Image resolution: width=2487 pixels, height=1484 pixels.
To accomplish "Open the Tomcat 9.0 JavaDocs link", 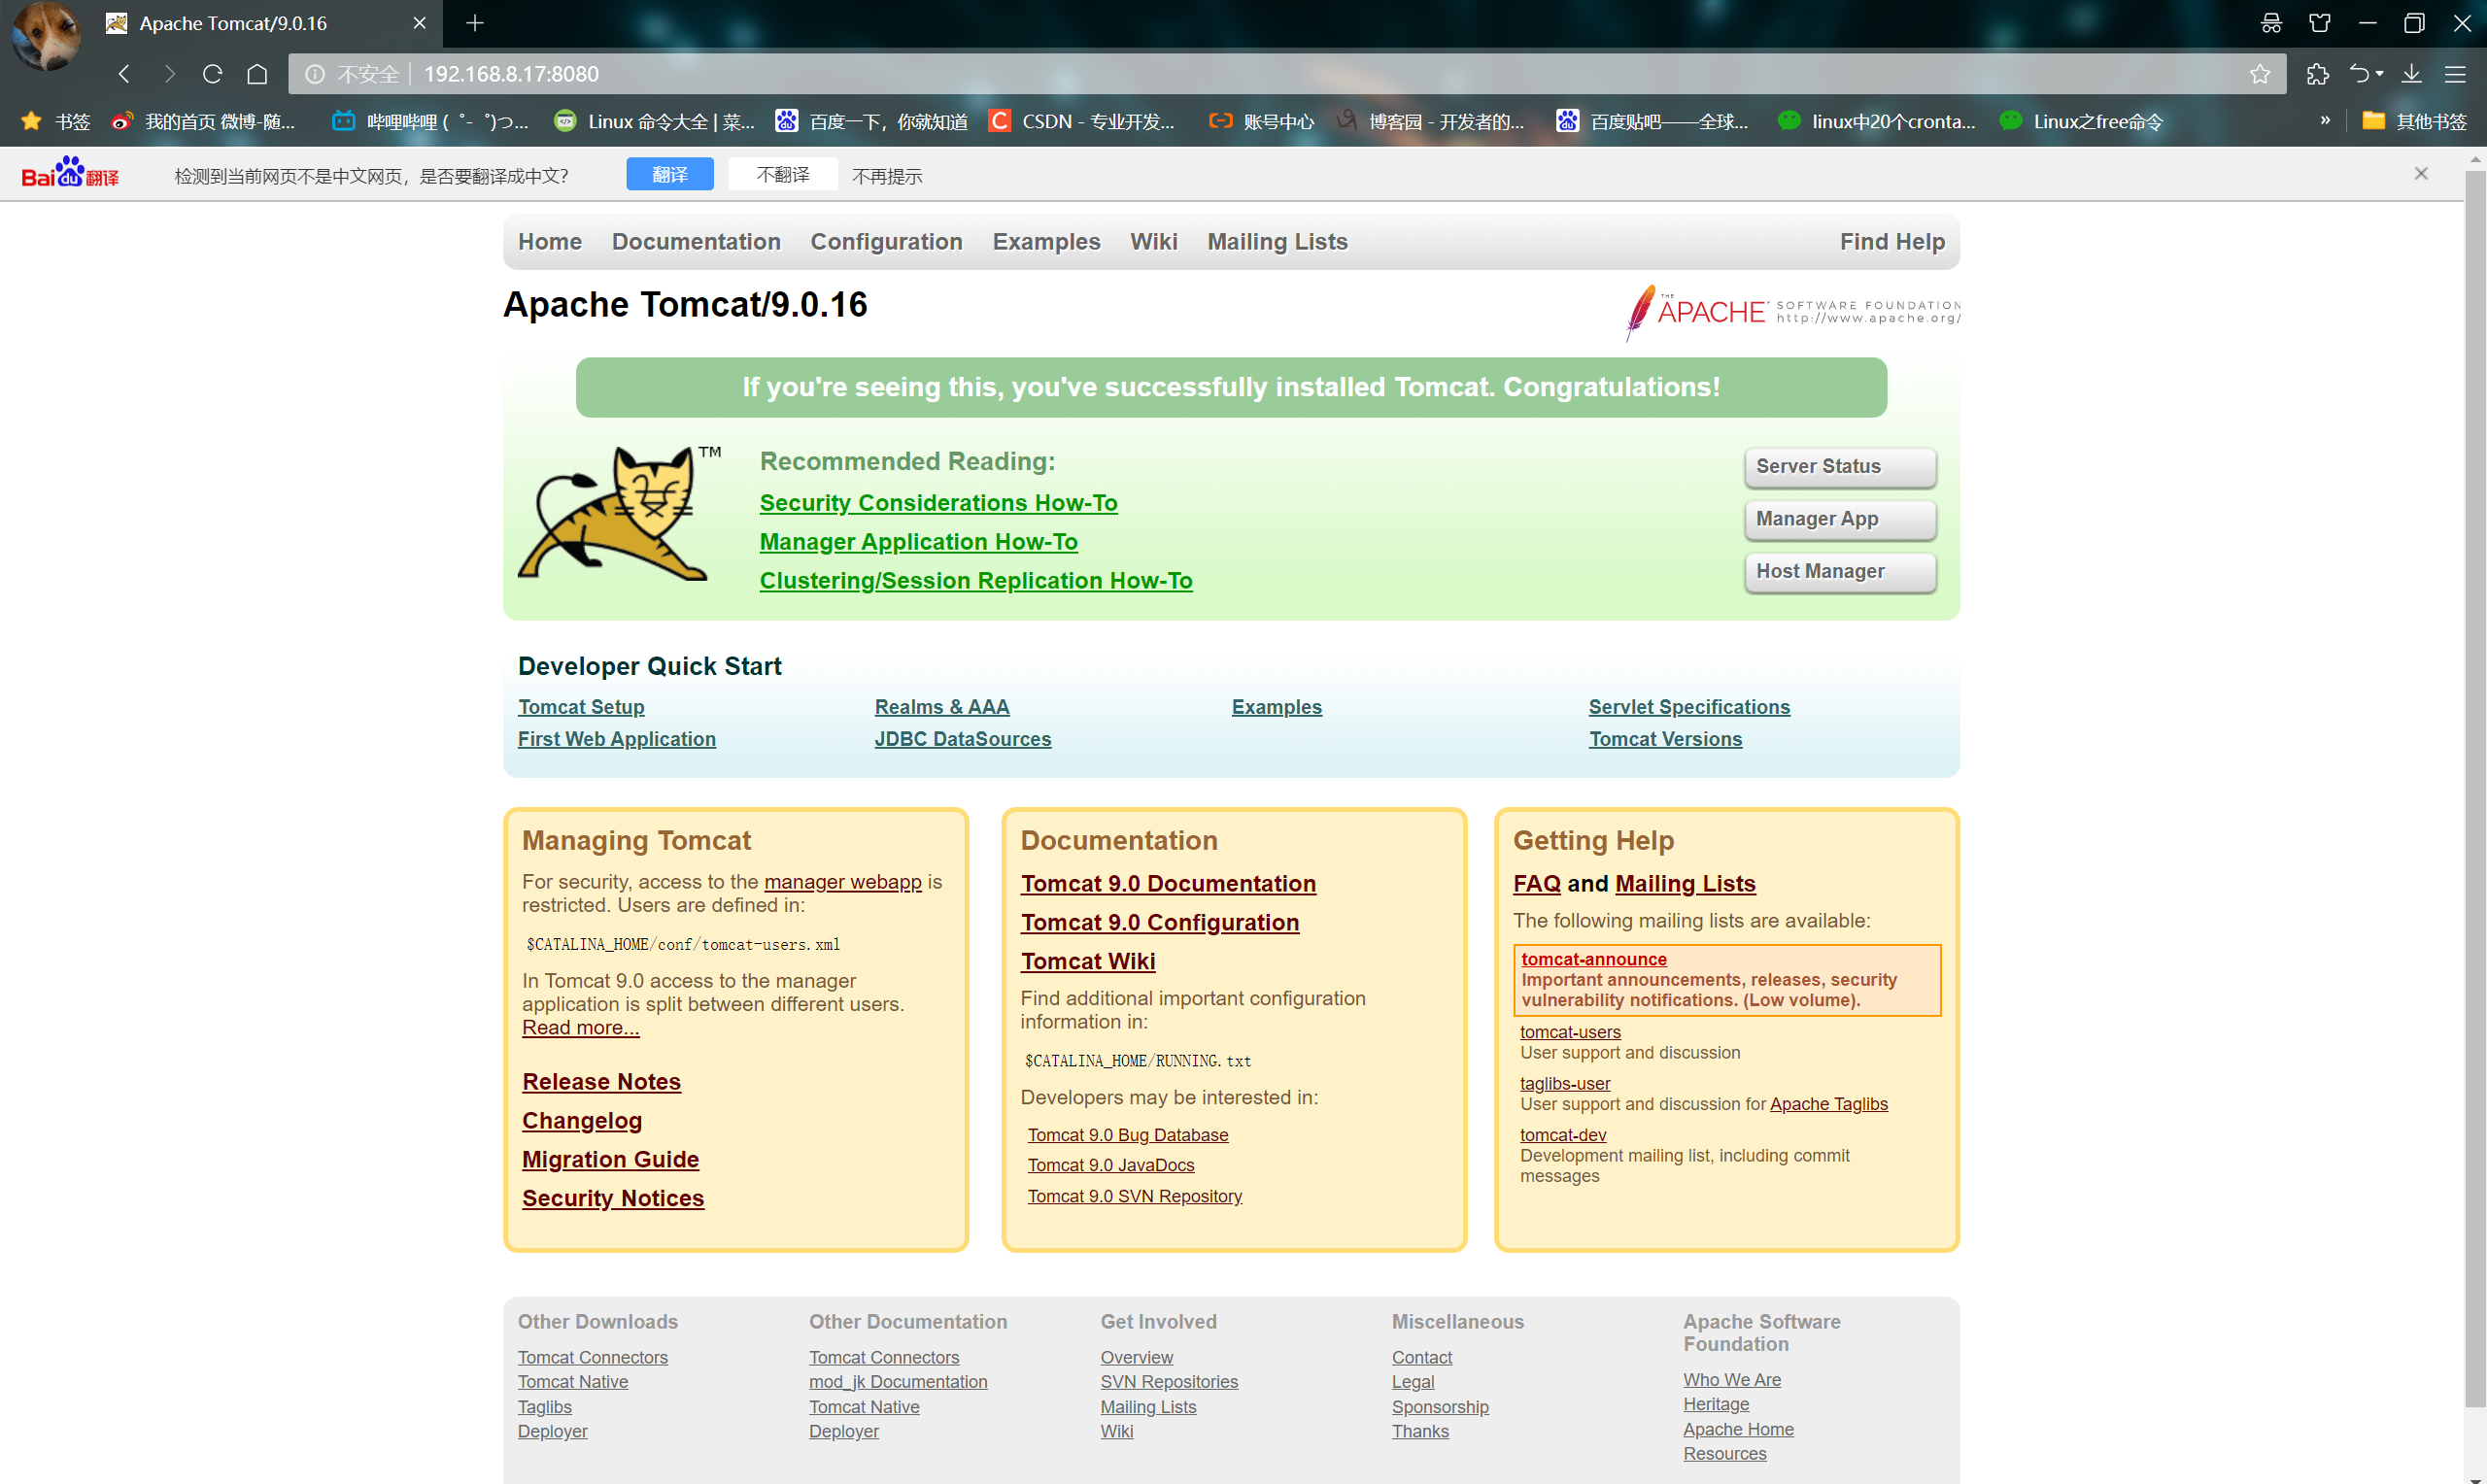I will click(1111, 1165).
